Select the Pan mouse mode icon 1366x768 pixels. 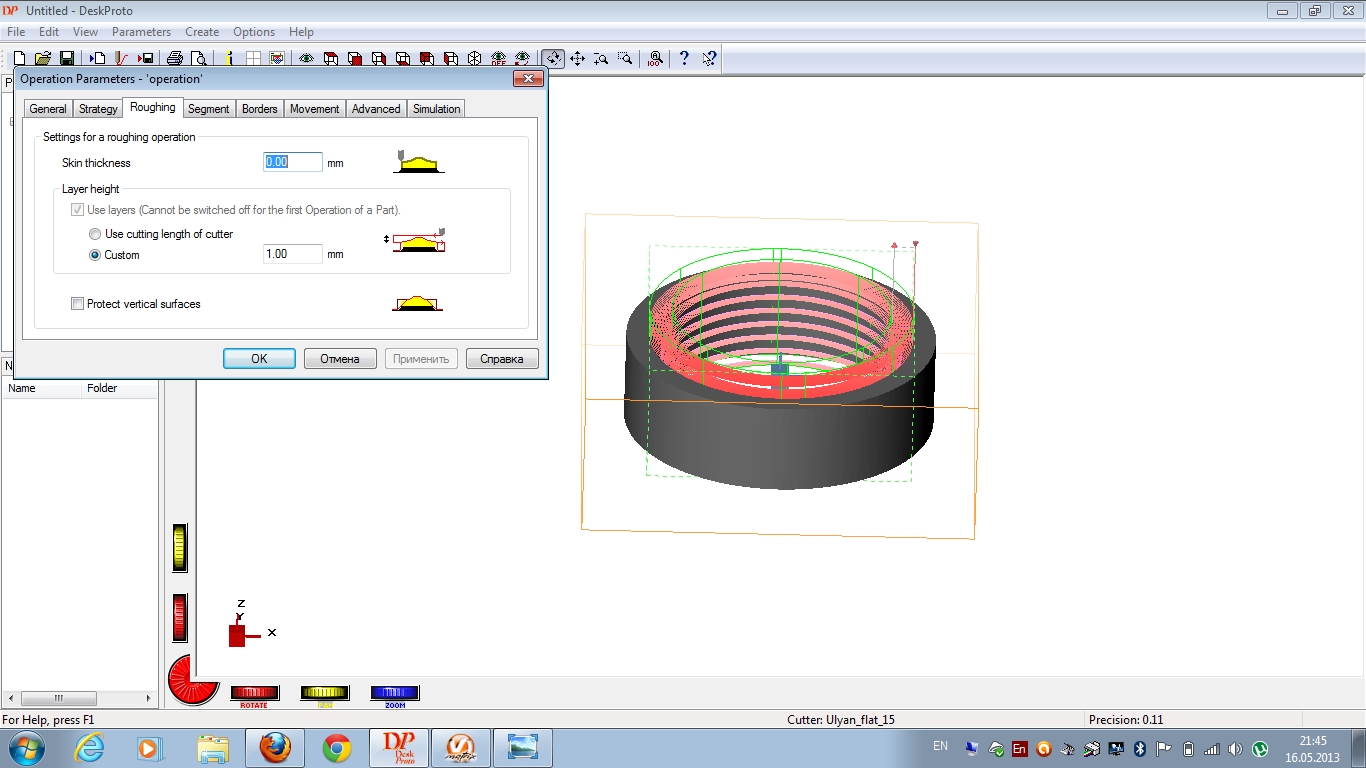pyautogui.click(x=577, y=59)
